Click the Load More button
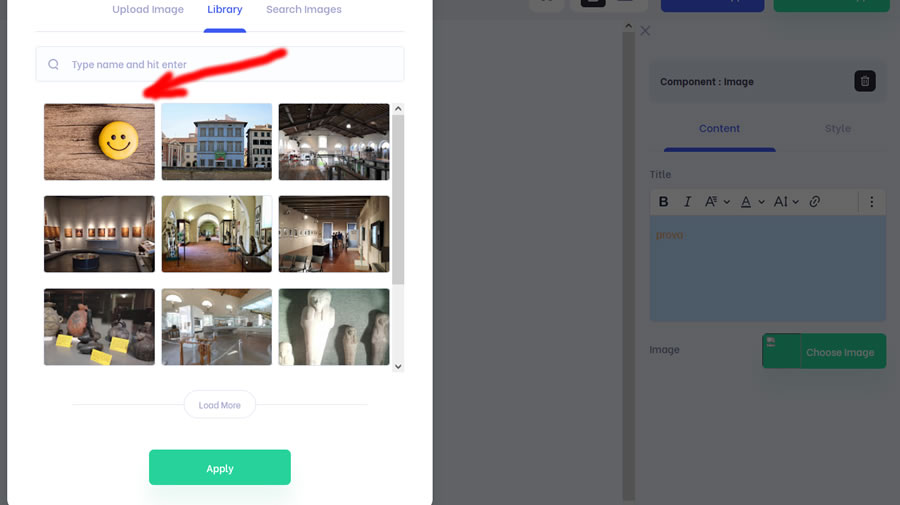Viewport: 900px width, 505px height. pos(219,405)
